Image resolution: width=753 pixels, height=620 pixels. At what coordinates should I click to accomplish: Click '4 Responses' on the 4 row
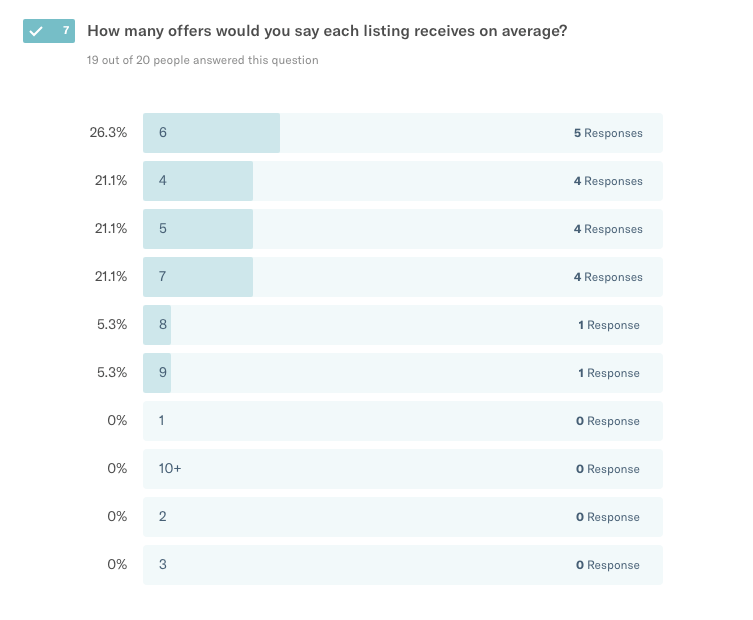608,181
